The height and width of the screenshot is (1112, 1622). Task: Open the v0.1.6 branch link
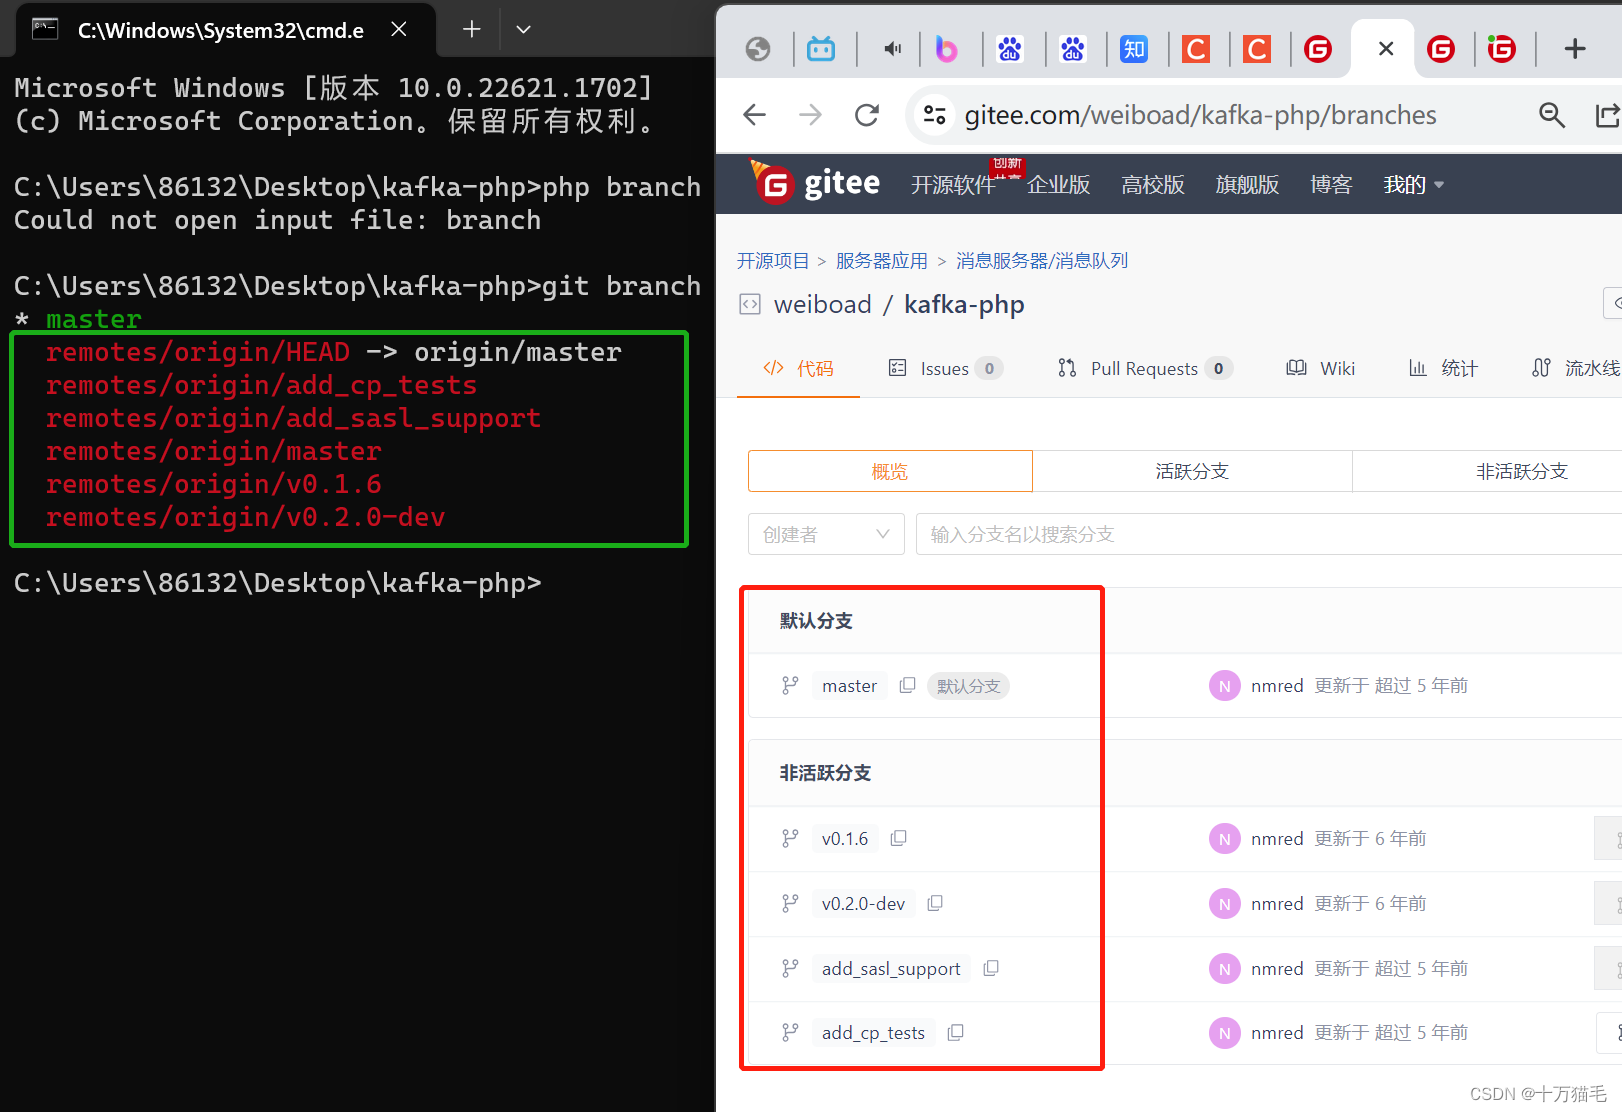[845, 838]
